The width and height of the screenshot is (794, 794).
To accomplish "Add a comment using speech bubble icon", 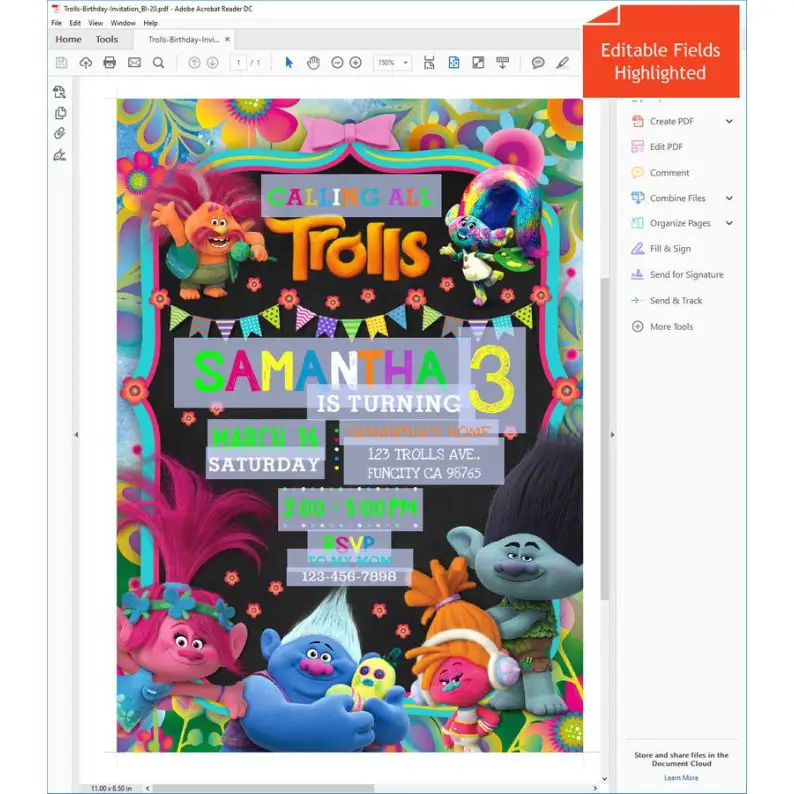I will click(538, 62).
